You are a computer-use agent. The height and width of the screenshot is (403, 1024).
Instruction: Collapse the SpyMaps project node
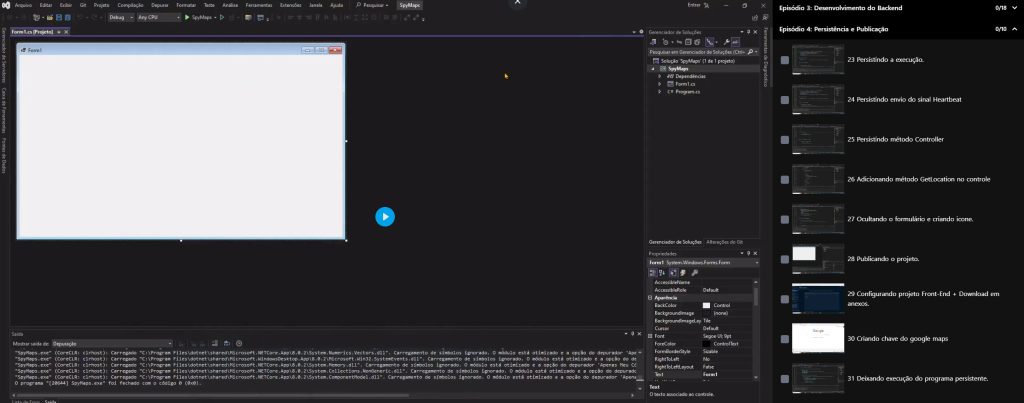pos(652,69)
